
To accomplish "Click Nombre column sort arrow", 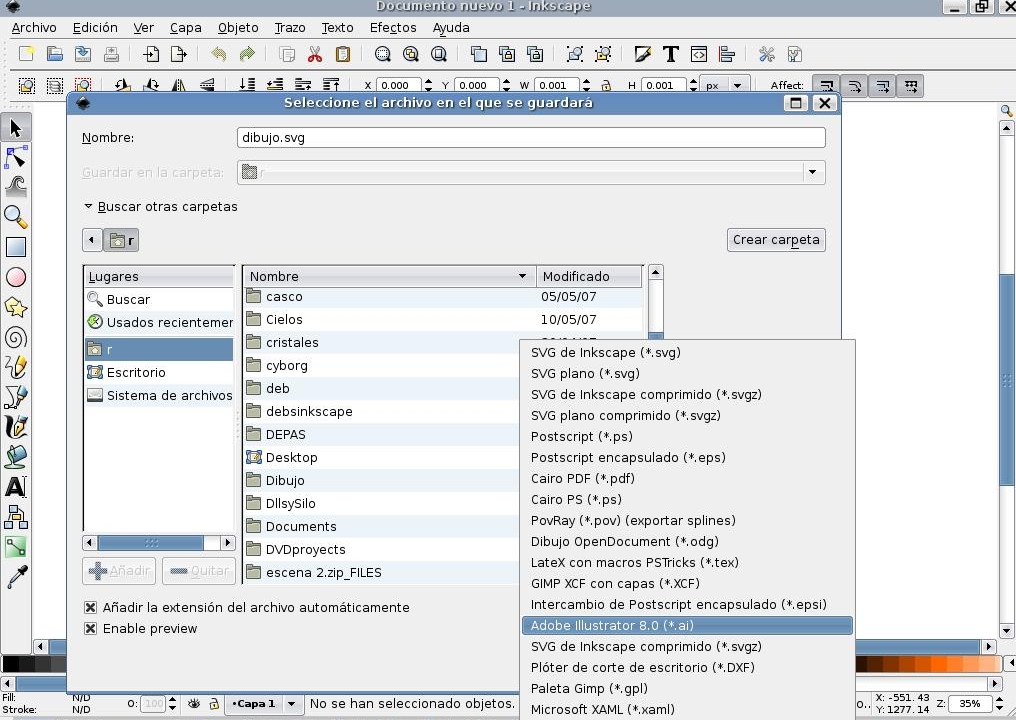I will (x=522, y=276).
